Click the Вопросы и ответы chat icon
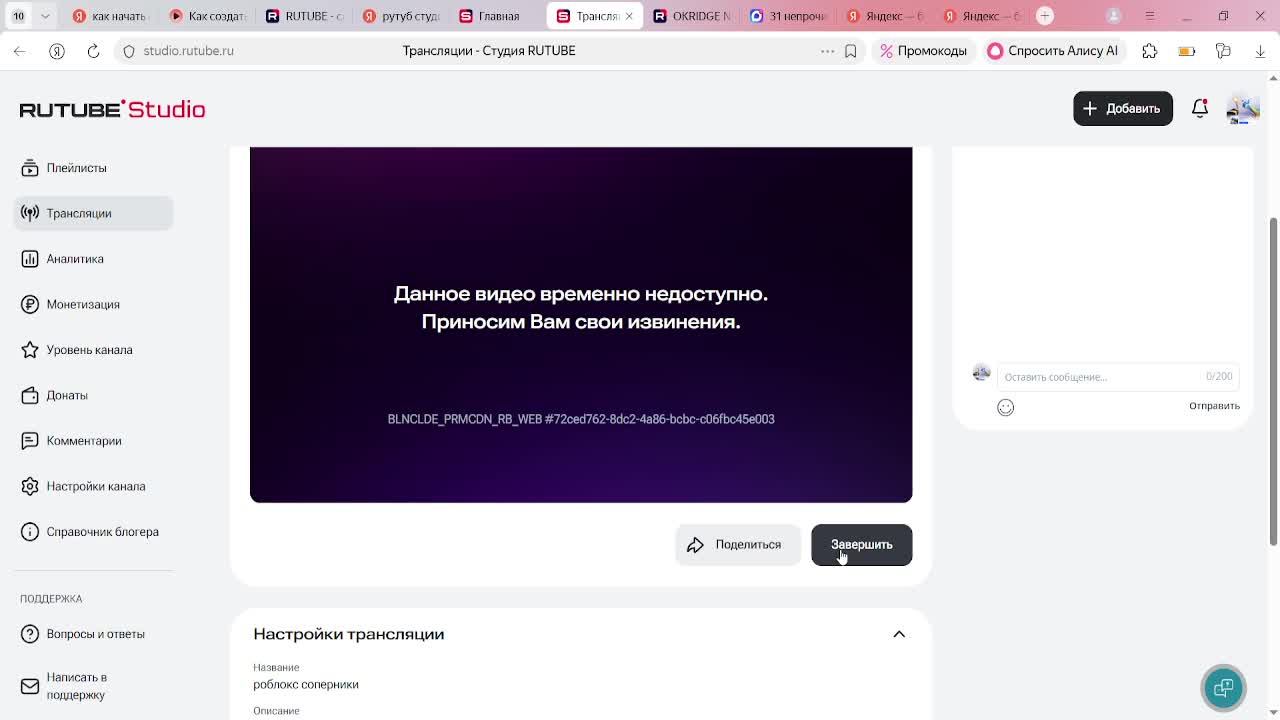This screenshot has width=1280, height=720. pyautogui.click(x=30, y=634)
